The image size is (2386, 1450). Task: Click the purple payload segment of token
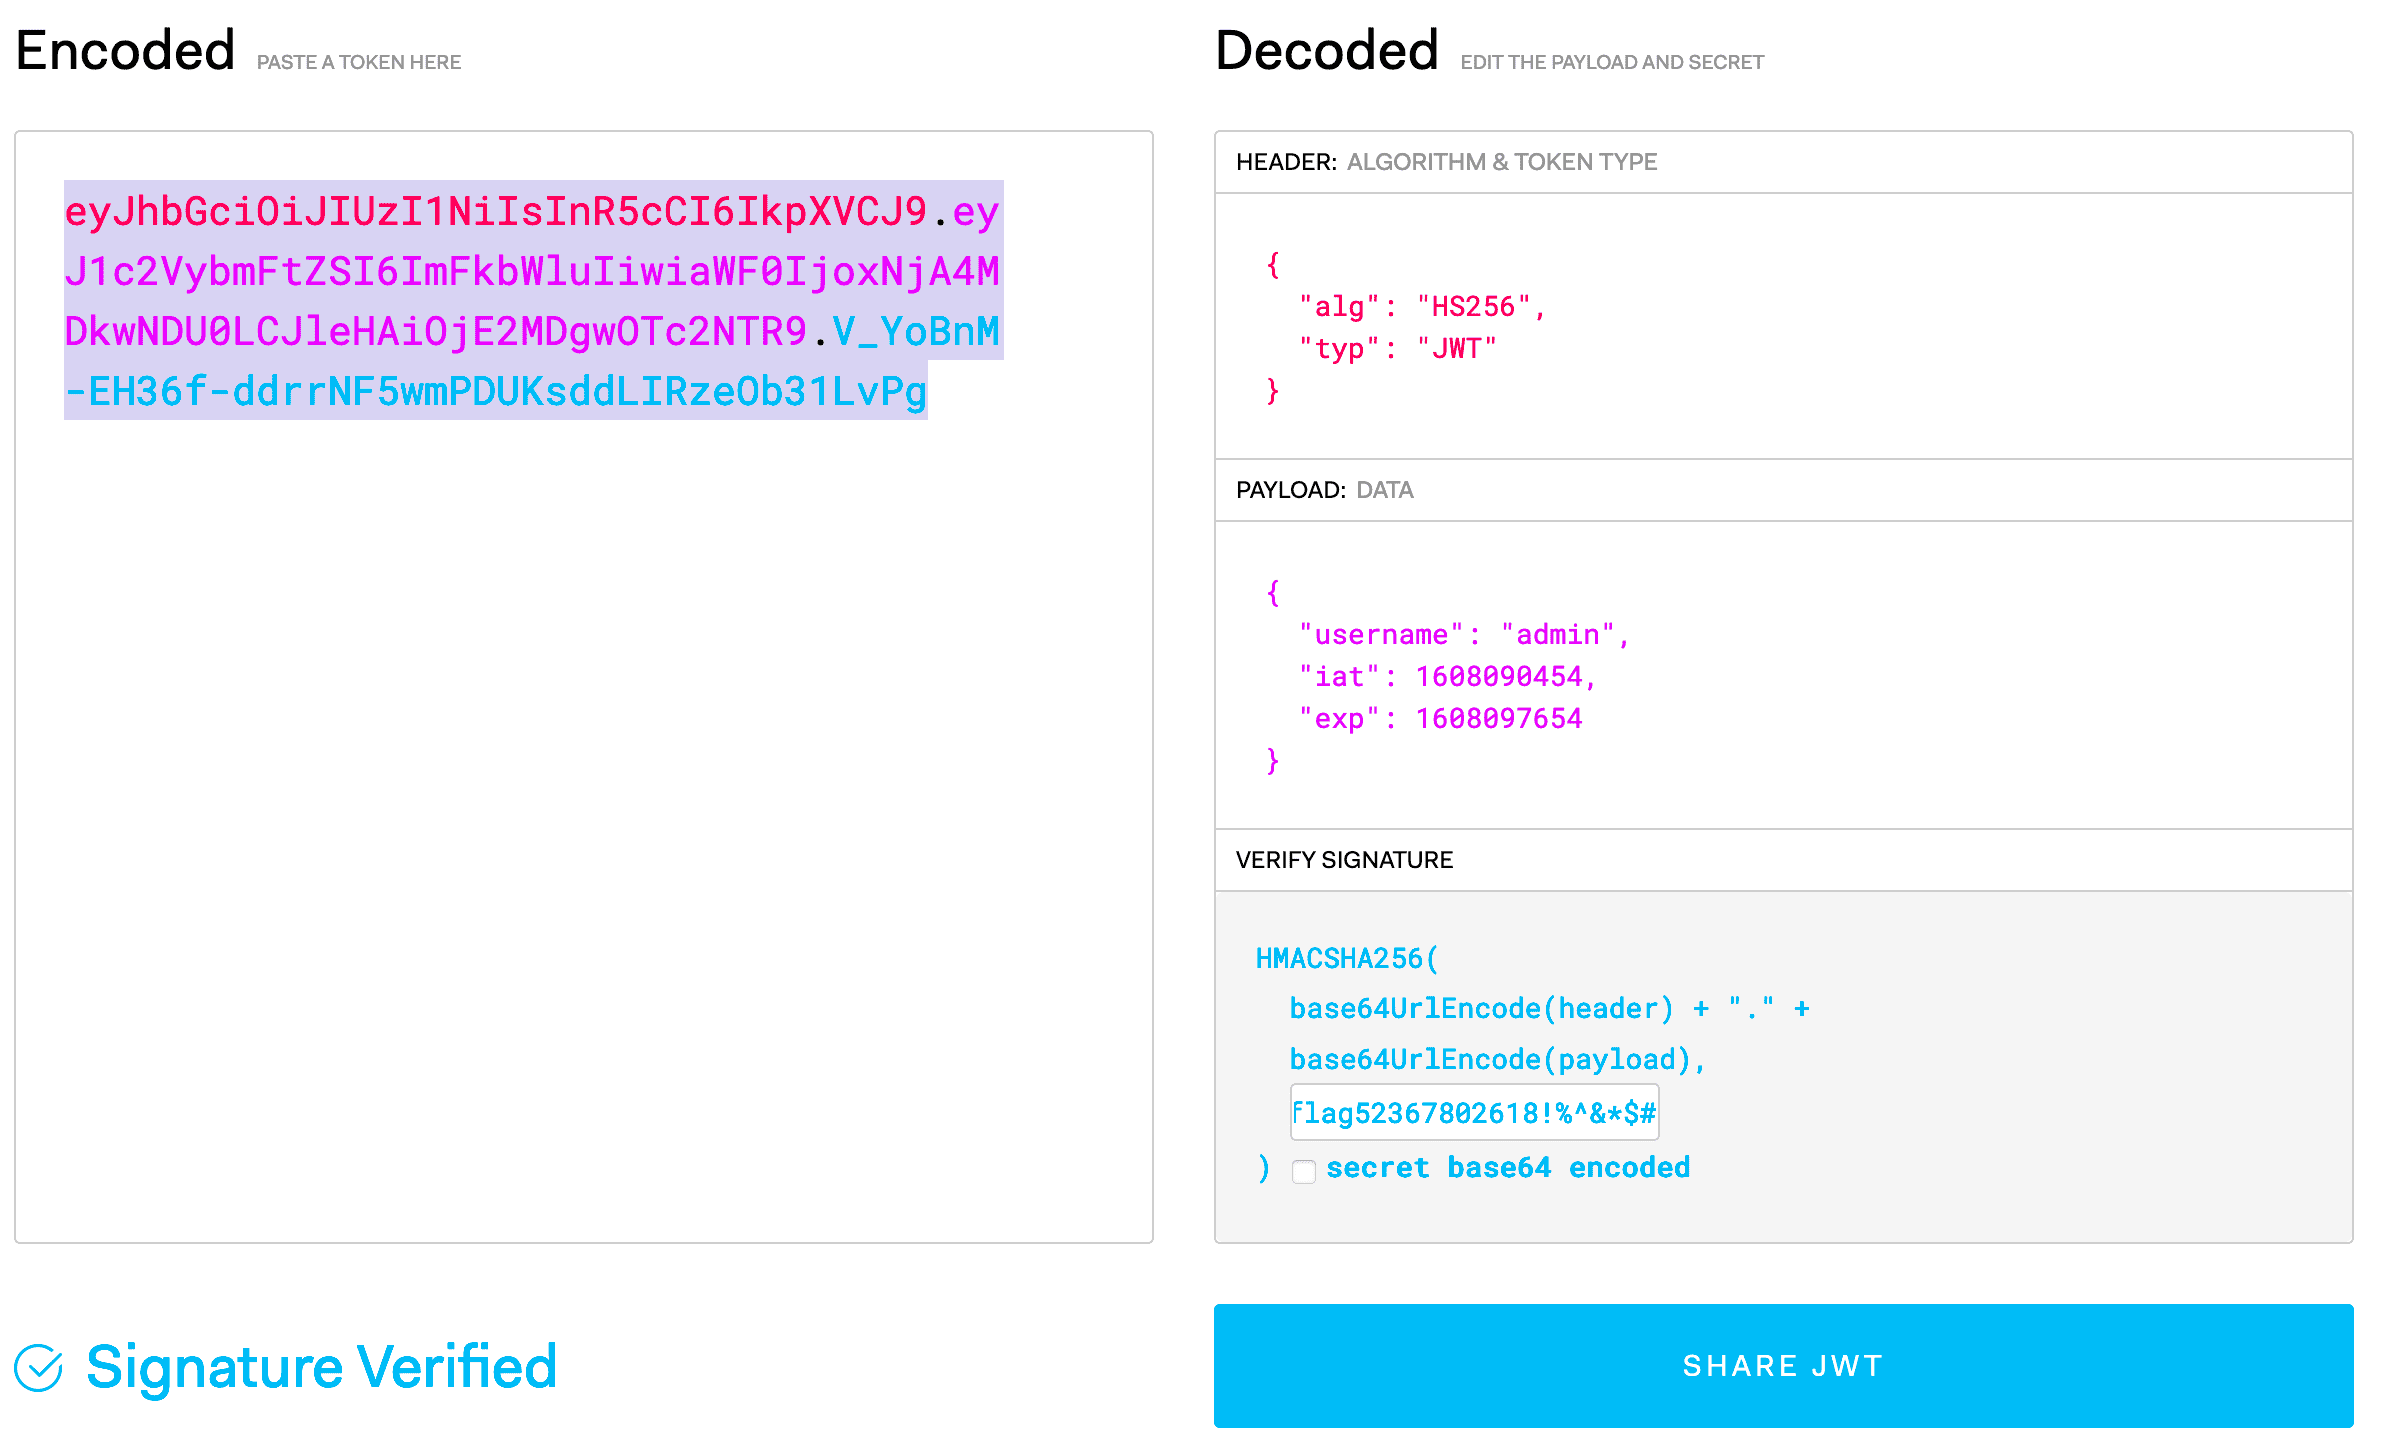pyautogui.click(x=530, y=272)
